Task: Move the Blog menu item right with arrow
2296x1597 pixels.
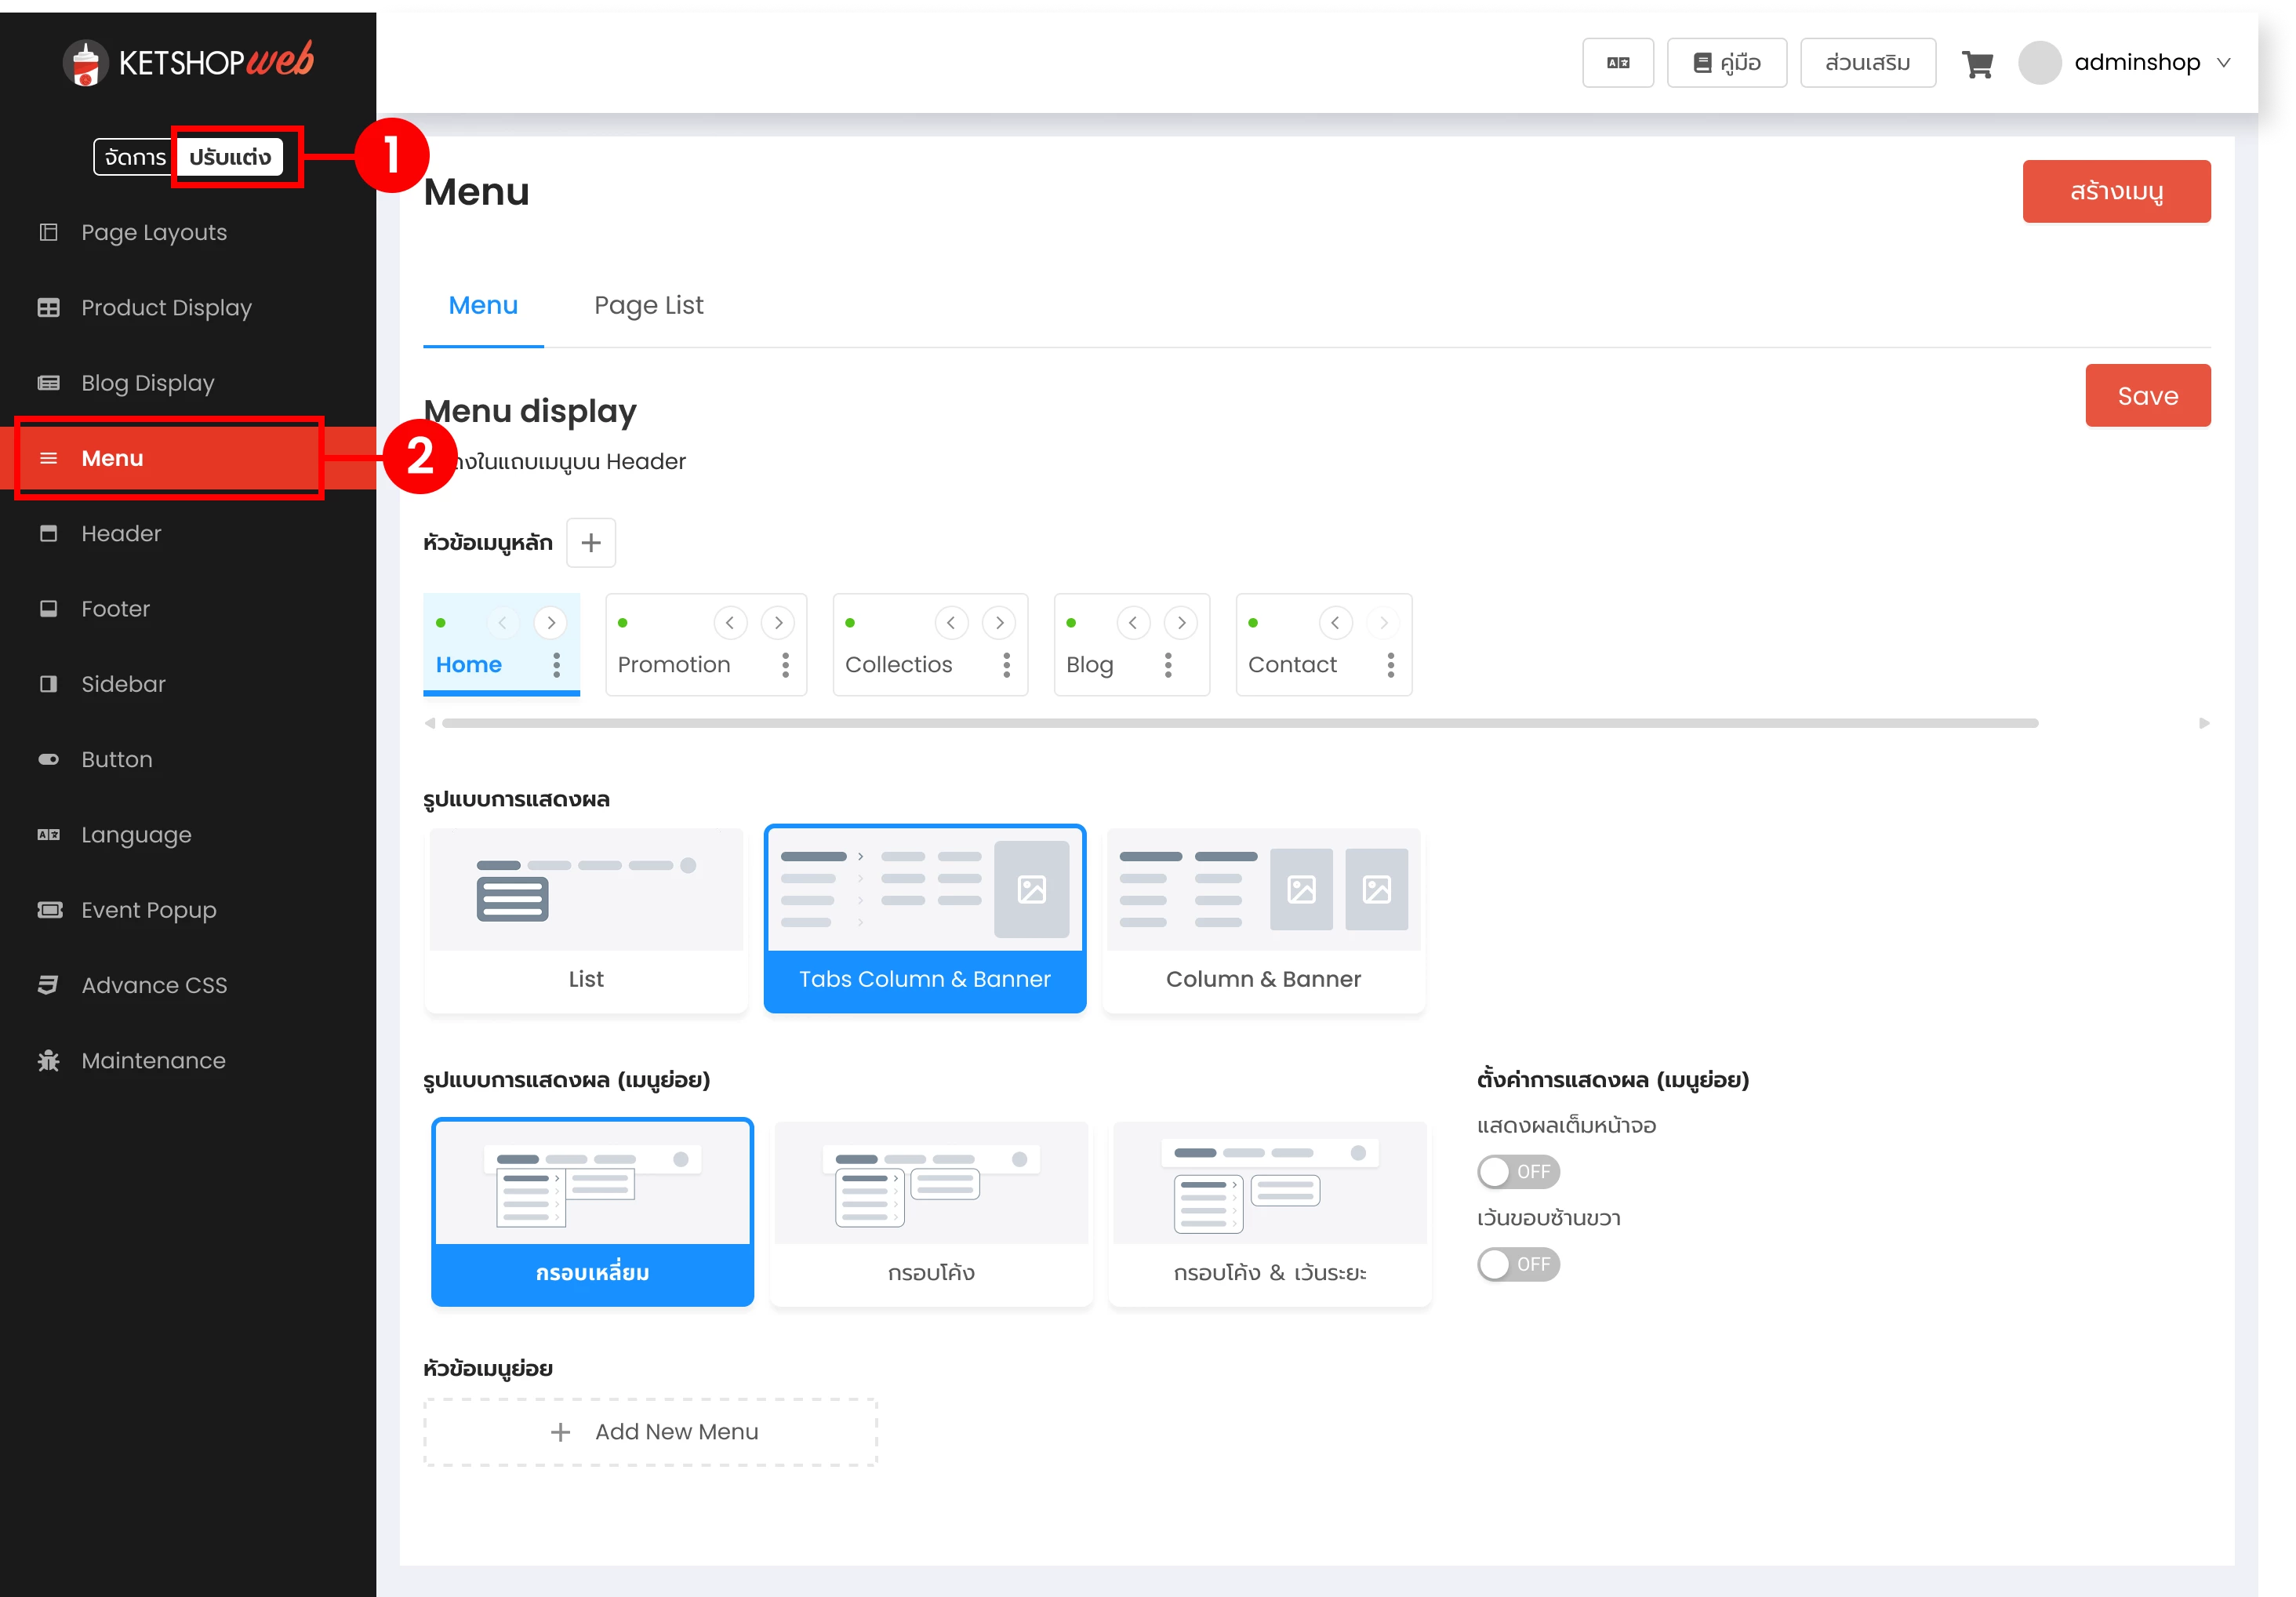Action: pyautogui.click(x=1181, y=623)
